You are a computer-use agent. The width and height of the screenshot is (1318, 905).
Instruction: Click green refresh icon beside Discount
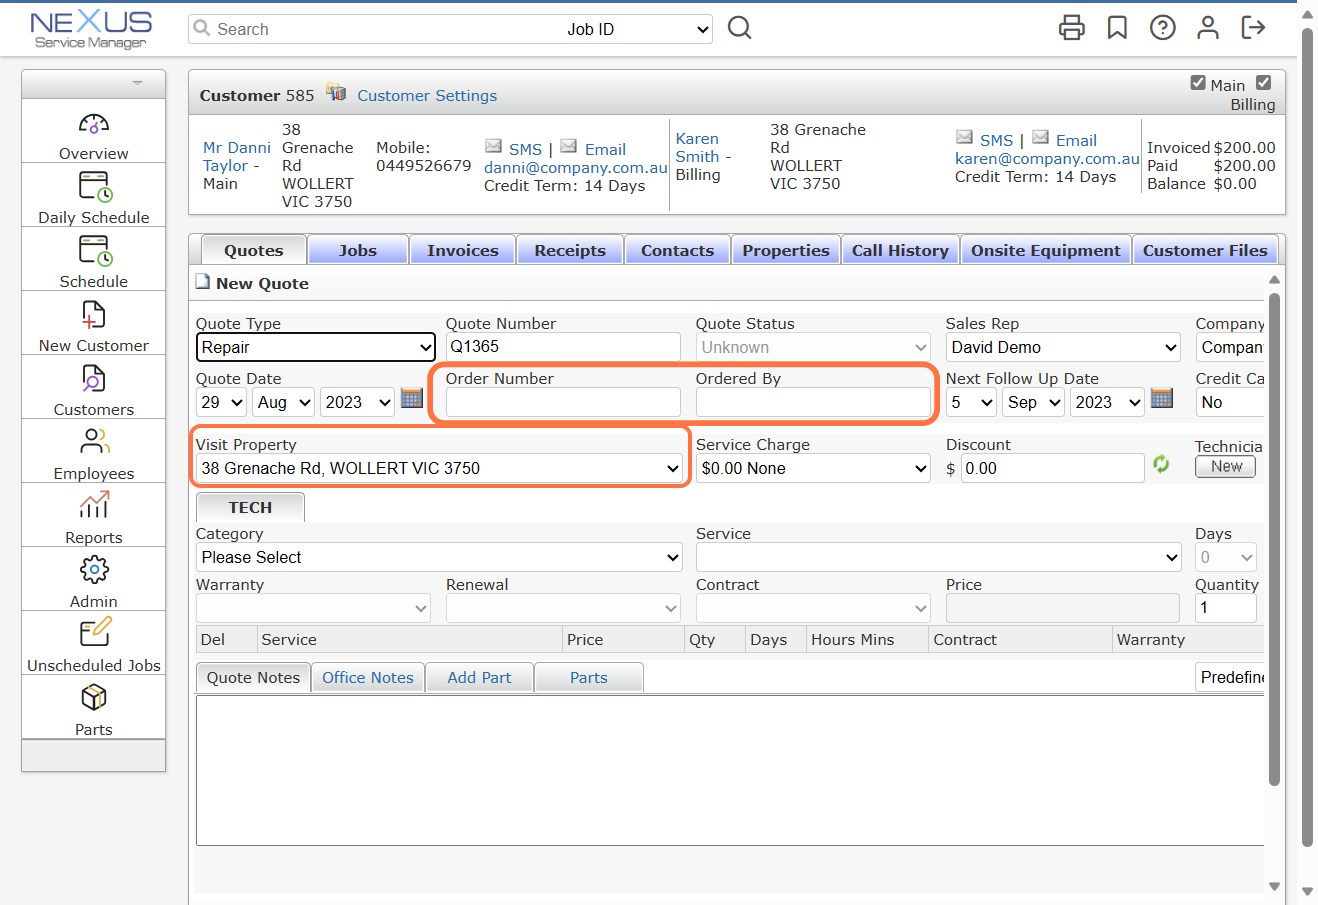click(x=1161, y=464)
